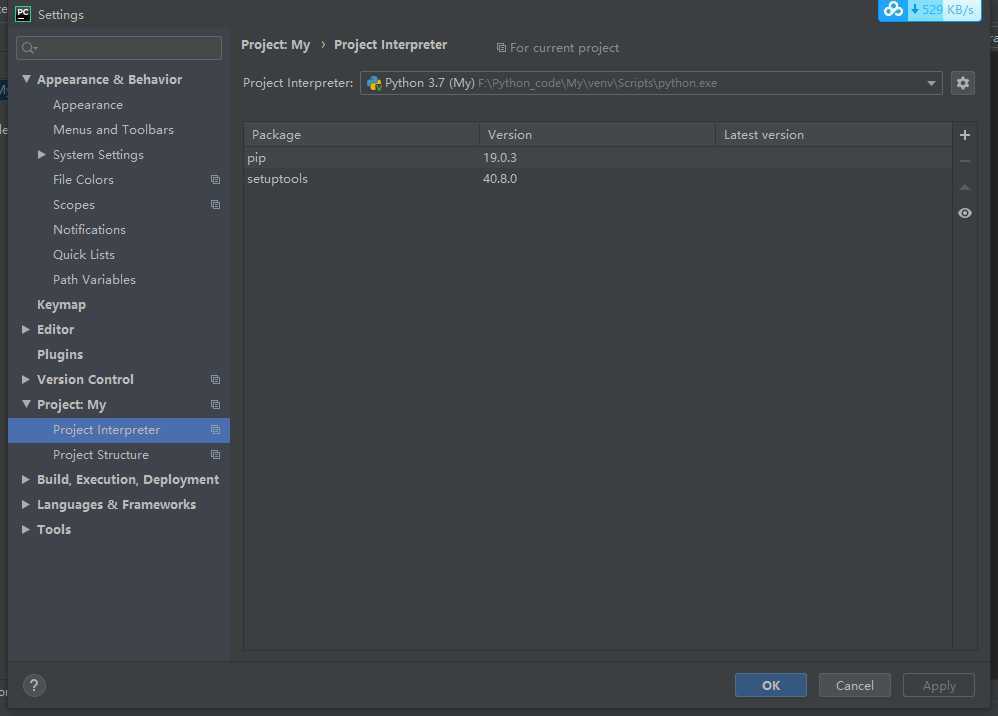This screenshot has height=716, width=998.
Task: Open Path Variables settings
Action: (x=94, y=280)
